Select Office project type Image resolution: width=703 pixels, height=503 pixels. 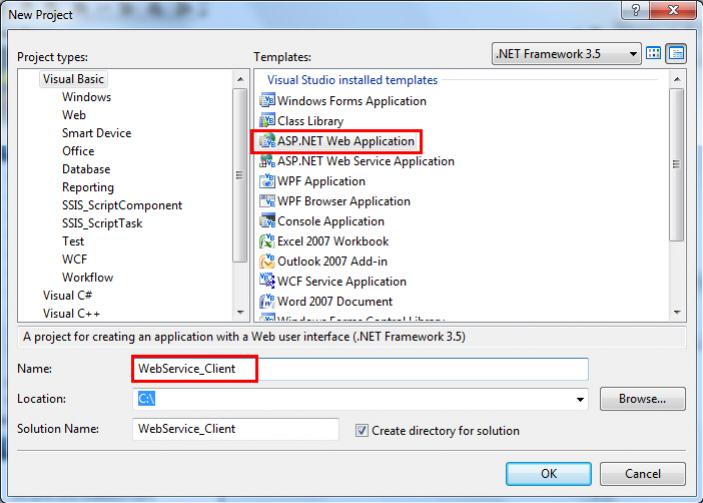tap(78, 151)
